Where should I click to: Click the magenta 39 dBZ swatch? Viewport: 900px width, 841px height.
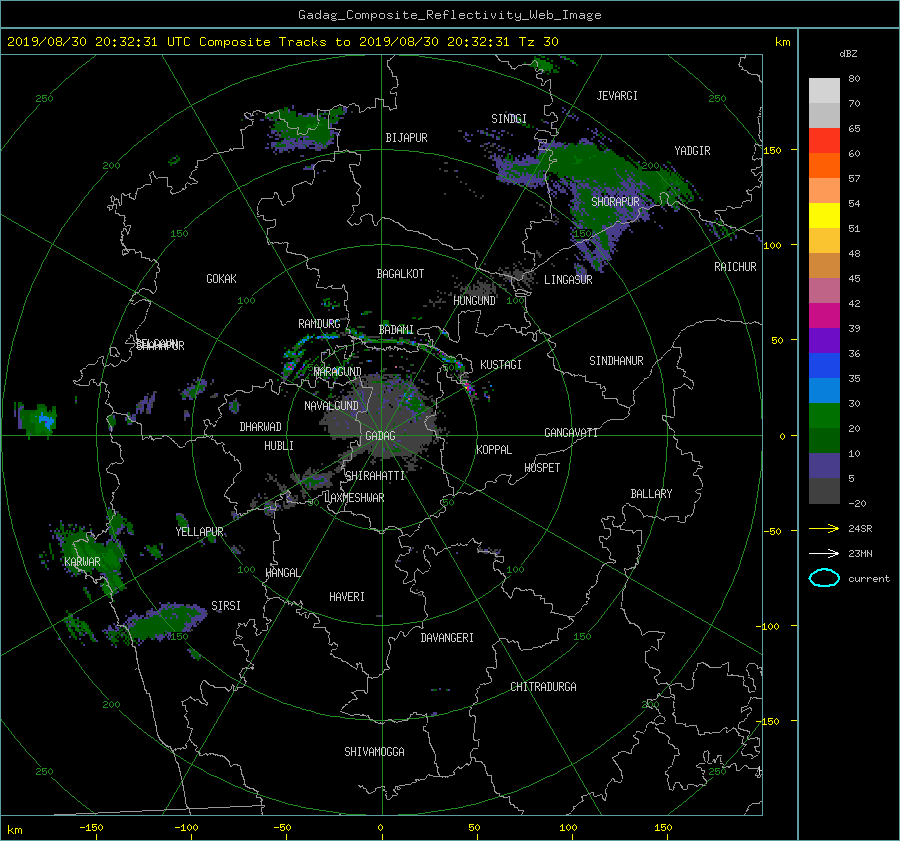tap(824, 316)
